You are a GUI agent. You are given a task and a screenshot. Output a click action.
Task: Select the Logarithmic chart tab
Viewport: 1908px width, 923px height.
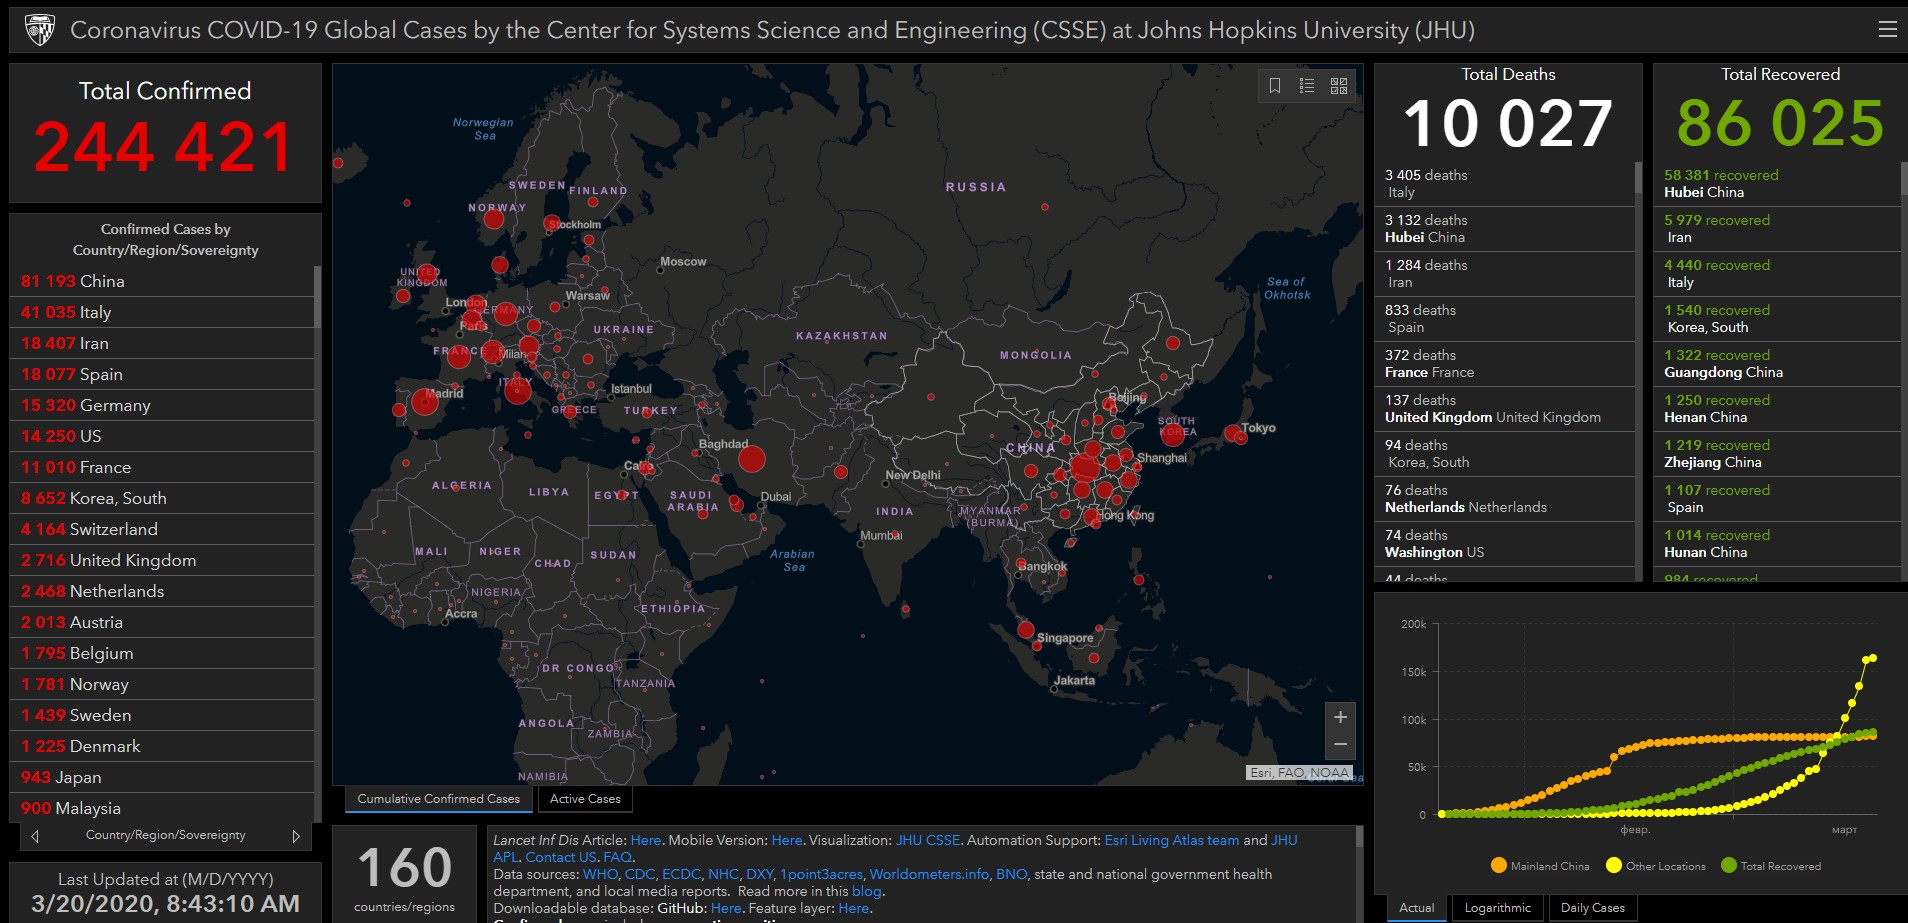1497,908
